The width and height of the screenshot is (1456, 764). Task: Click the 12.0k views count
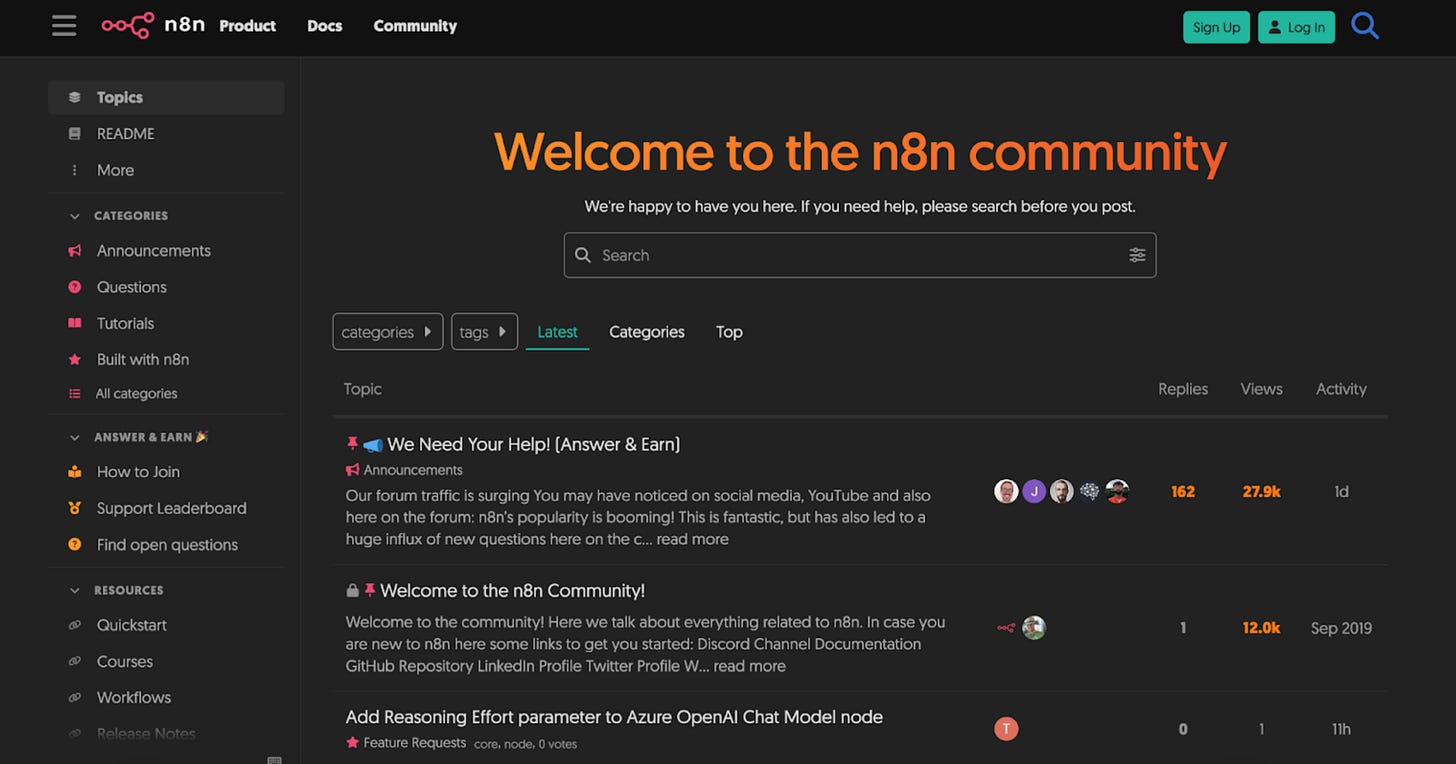1262,628
